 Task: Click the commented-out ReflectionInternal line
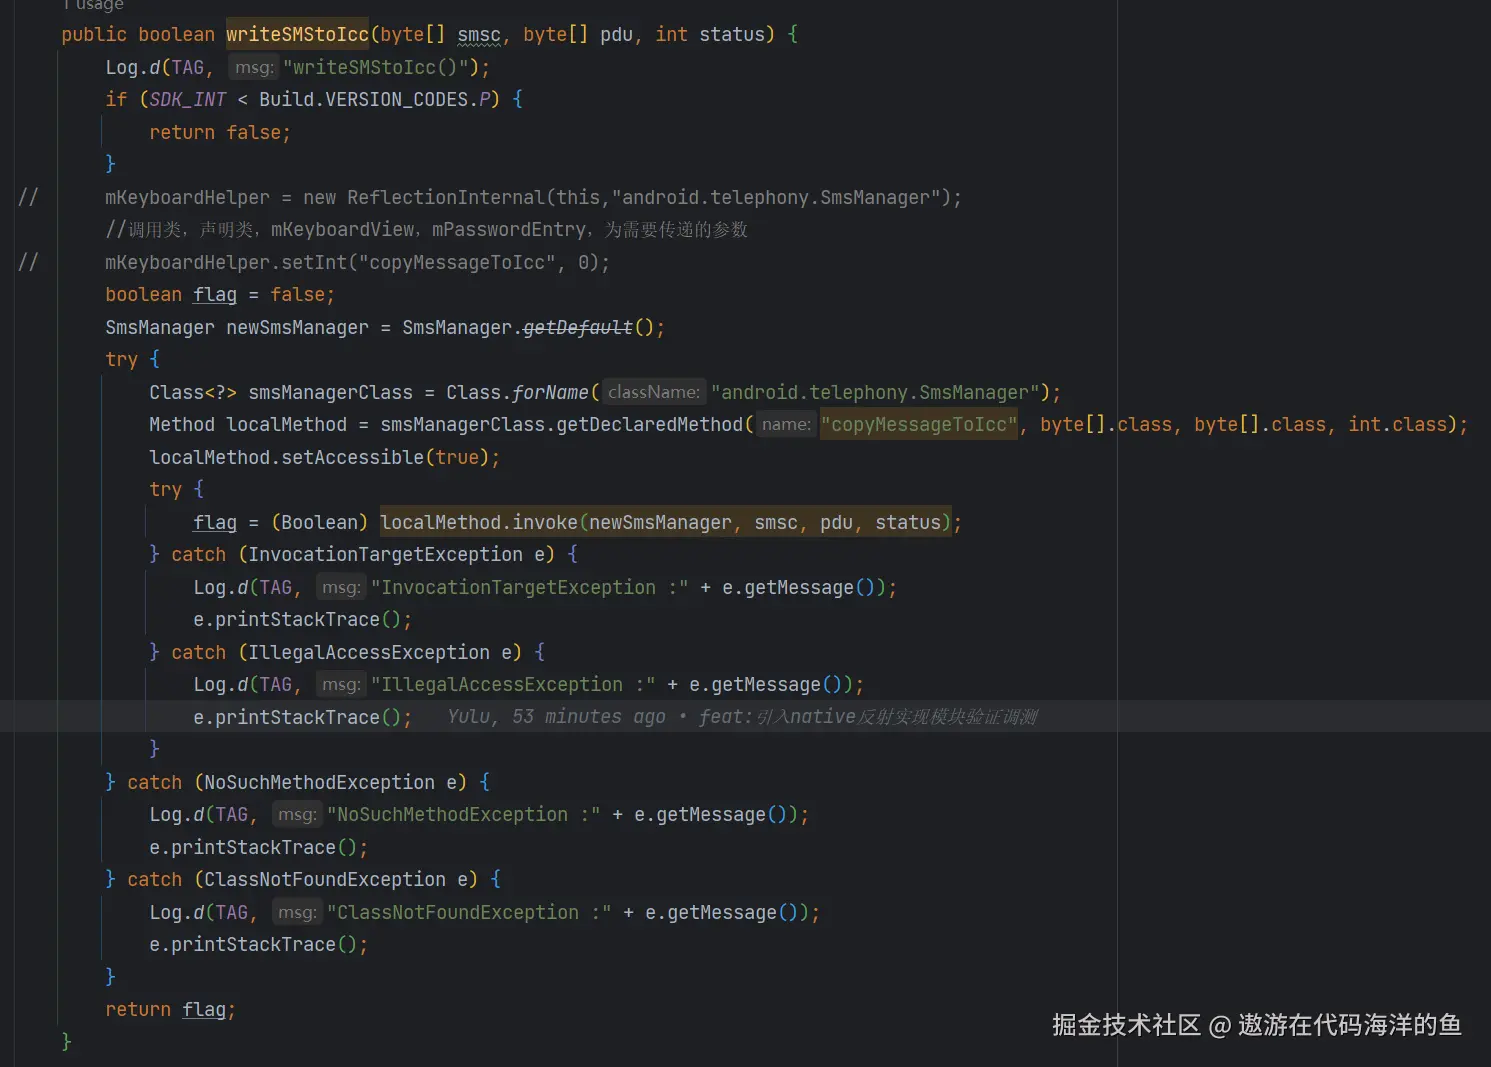pos(532,198)
